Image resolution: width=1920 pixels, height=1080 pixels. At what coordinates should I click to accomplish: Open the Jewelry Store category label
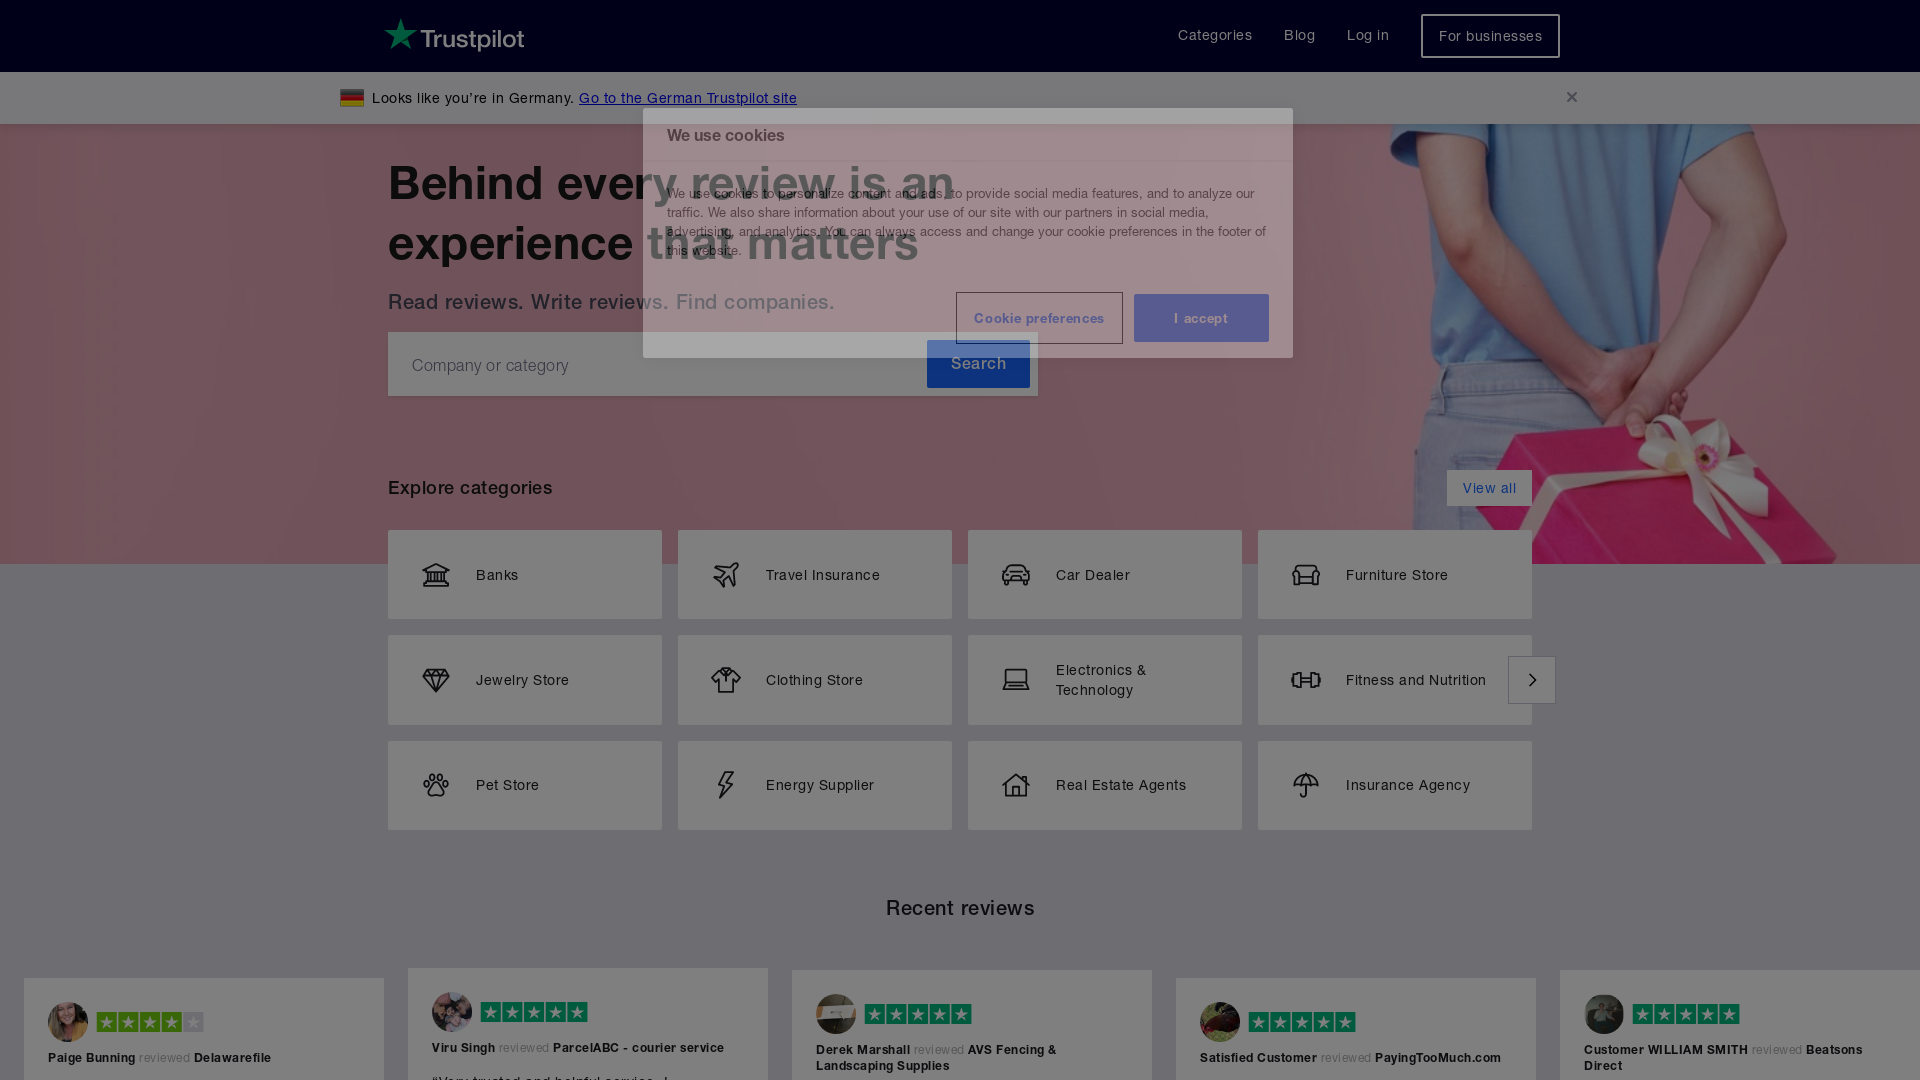pos(522,680)
